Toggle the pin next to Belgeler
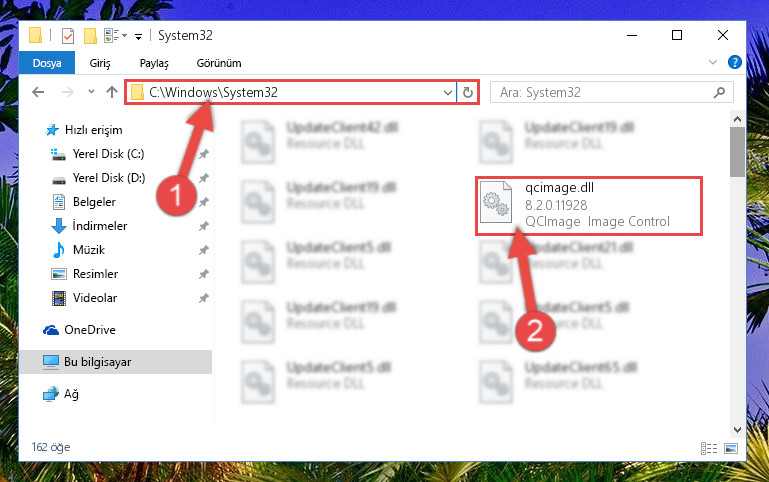The width and height of the screenshot is (769, 482). (x=204, y=202)
